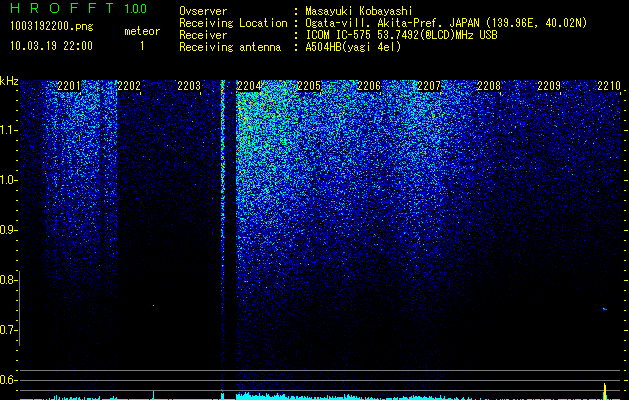Click Ogata-vill. Akita-Pref. JAPAN location text
The width and height of the screenshot is (629, 400).
[446, 23]
